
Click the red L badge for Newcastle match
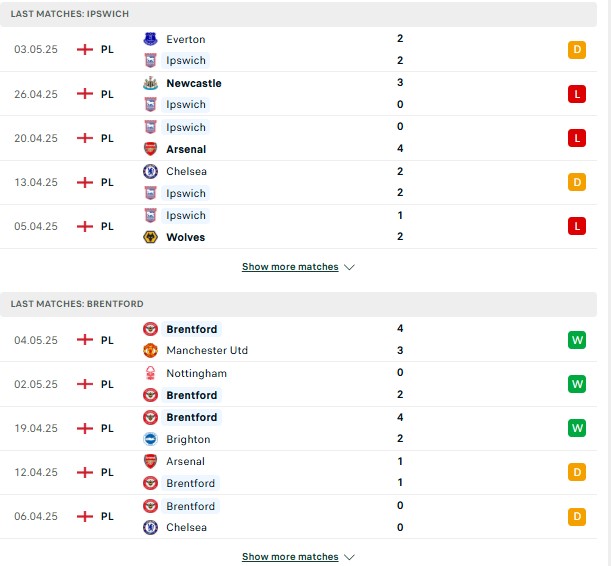577,94
